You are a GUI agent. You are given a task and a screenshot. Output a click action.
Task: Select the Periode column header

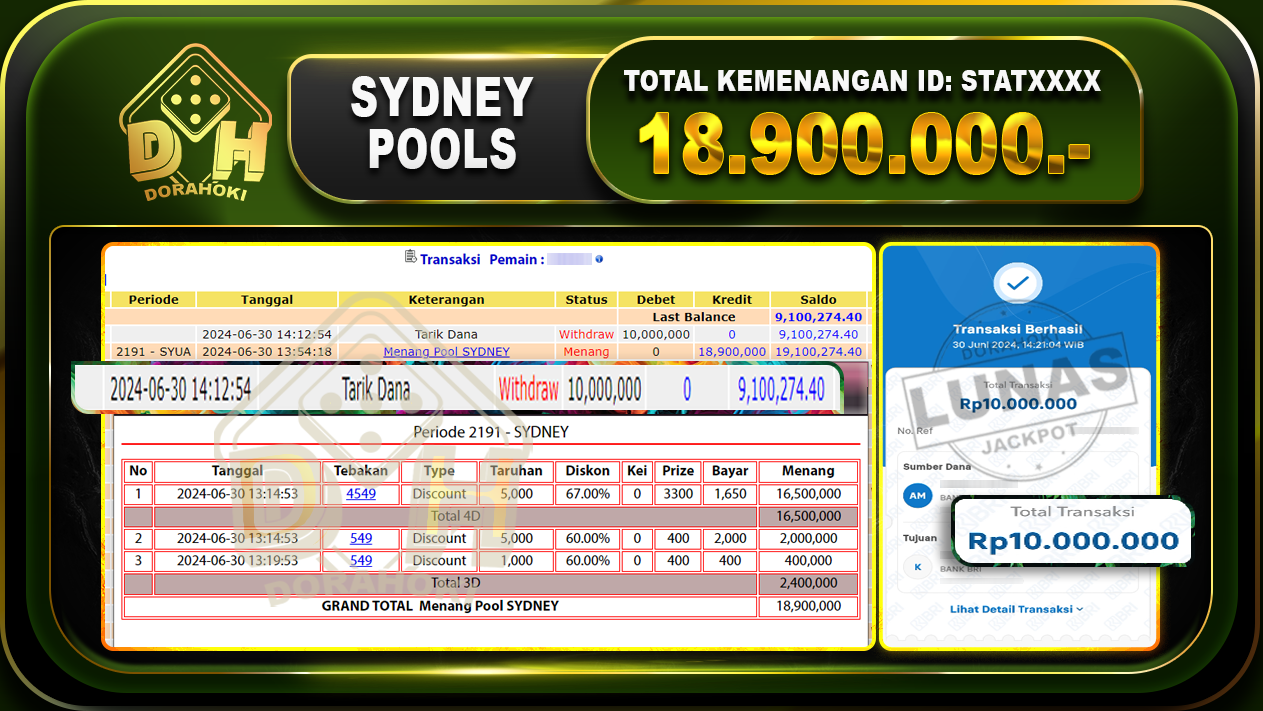152,299
